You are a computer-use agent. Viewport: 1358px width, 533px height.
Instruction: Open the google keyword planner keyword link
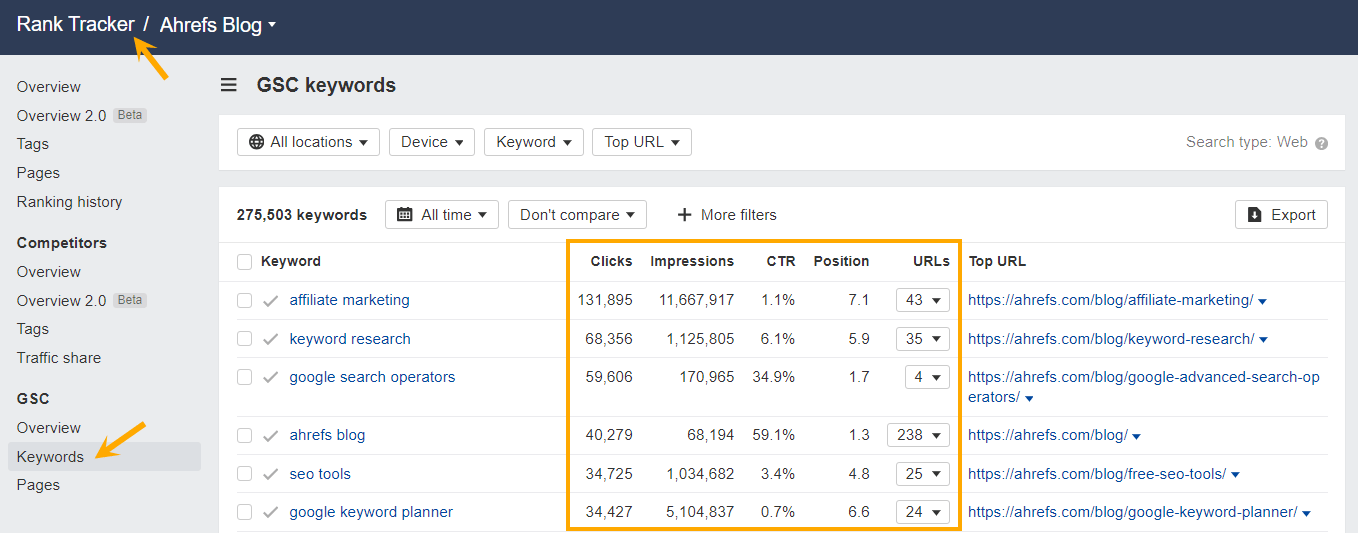pyautogui.click(x=371, y=512)
